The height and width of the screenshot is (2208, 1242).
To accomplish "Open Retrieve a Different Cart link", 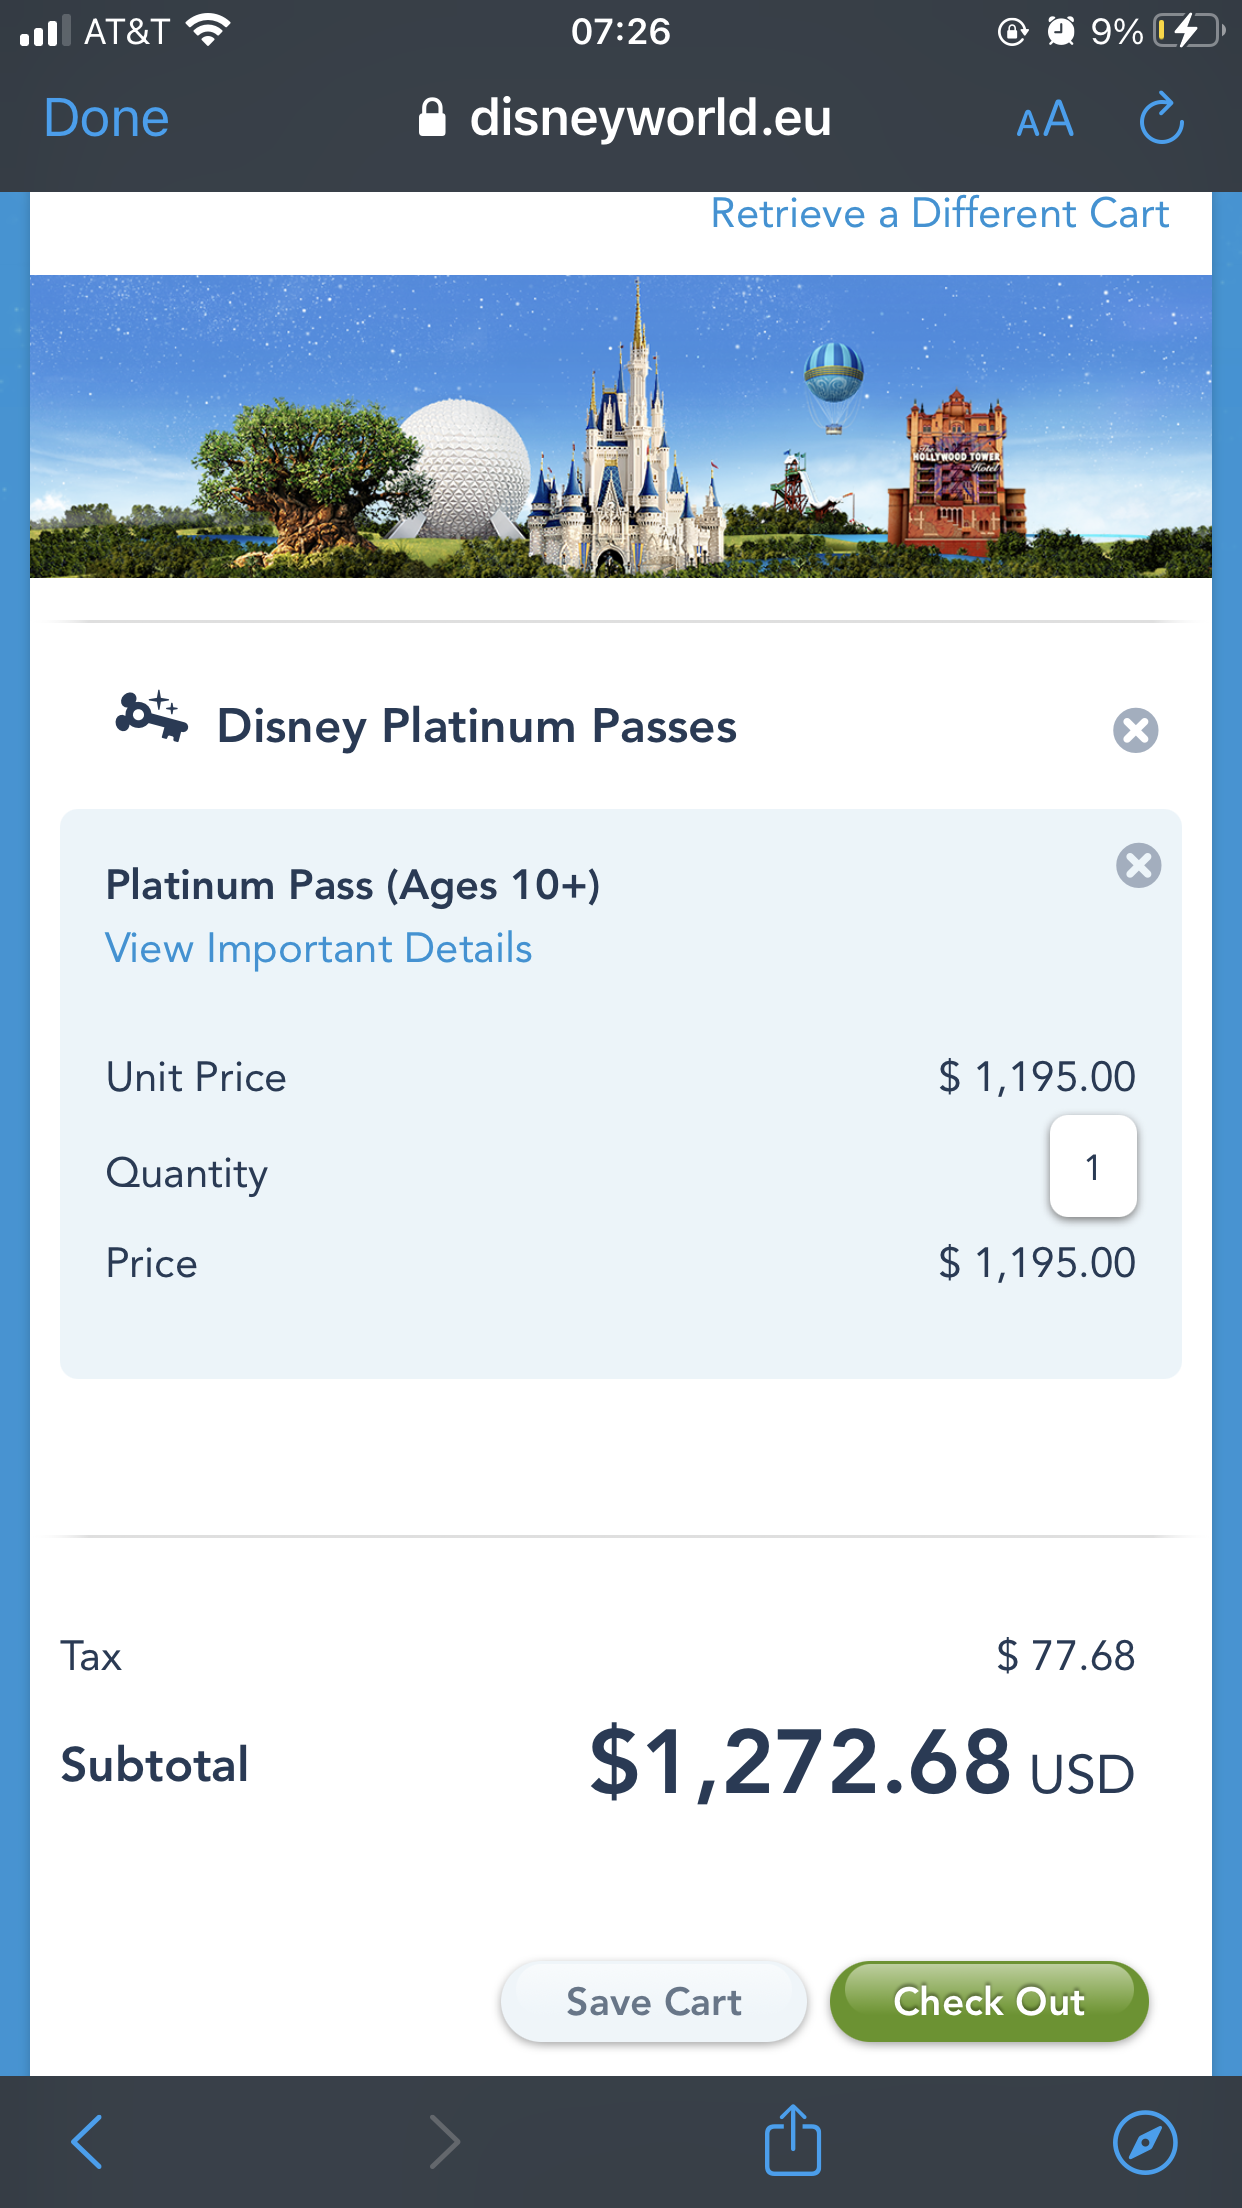I will tap(939, 214).
